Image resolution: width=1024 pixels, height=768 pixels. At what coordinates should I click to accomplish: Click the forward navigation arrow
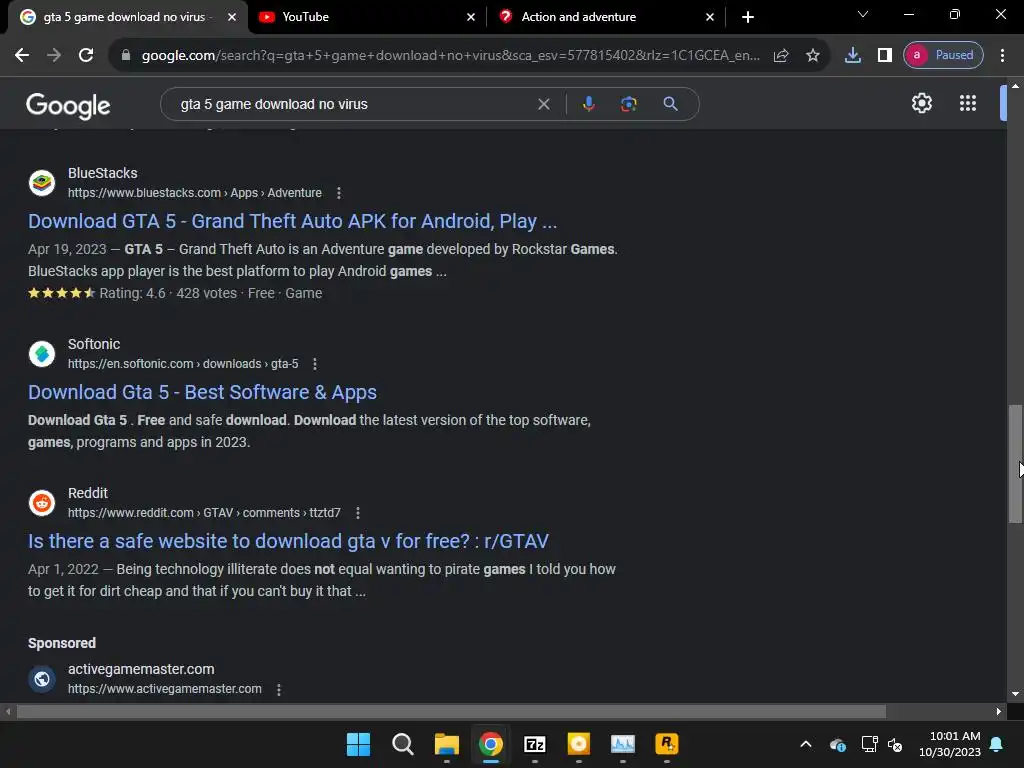tap(54, 55)
